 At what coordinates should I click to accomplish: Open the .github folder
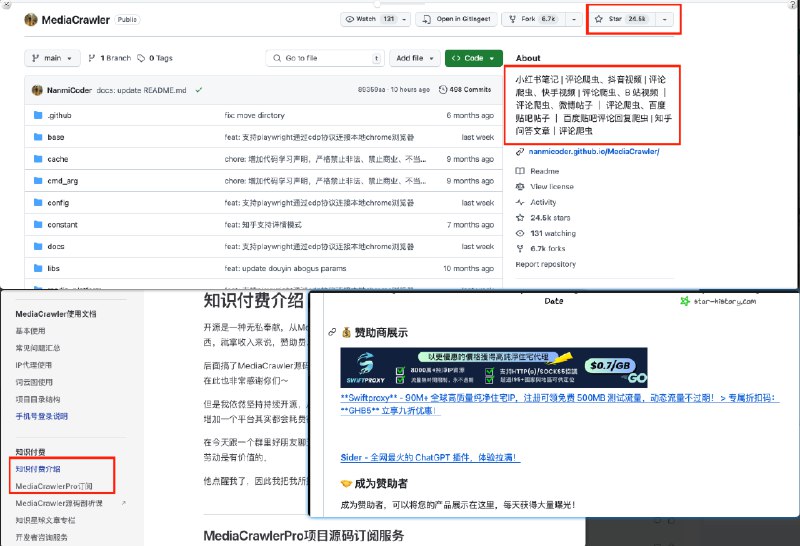point(60,115)
